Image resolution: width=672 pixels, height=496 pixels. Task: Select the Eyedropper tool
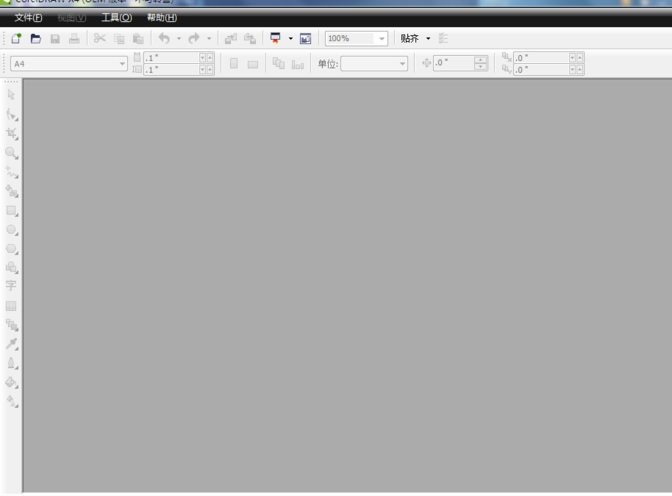click(12, 344)
